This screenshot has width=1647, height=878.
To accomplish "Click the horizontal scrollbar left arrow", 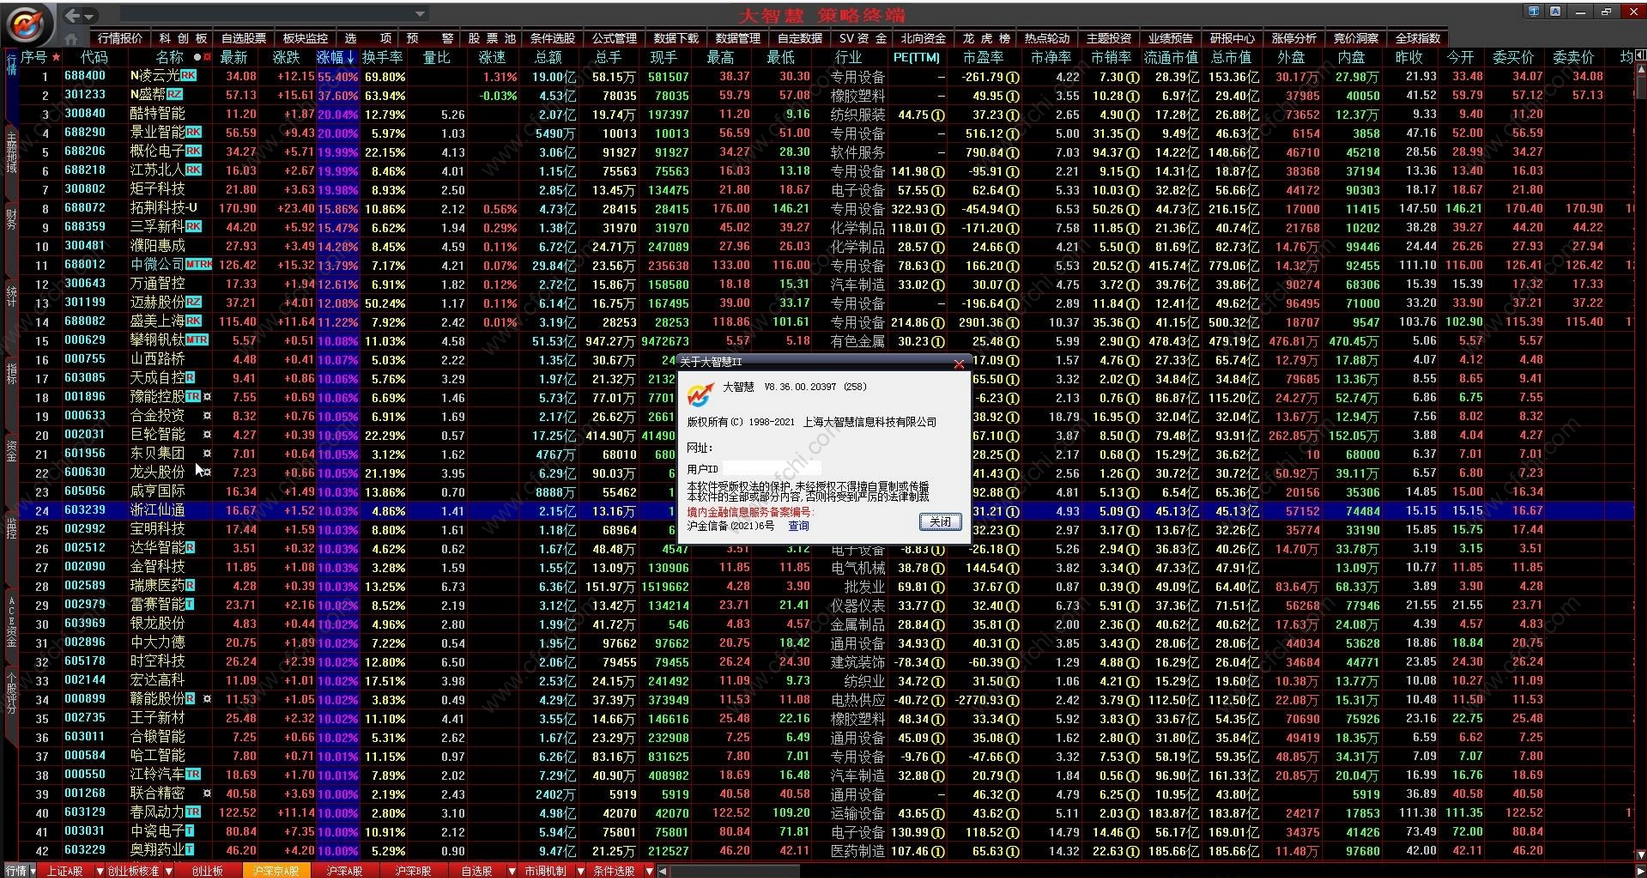I will coord(662,871).
